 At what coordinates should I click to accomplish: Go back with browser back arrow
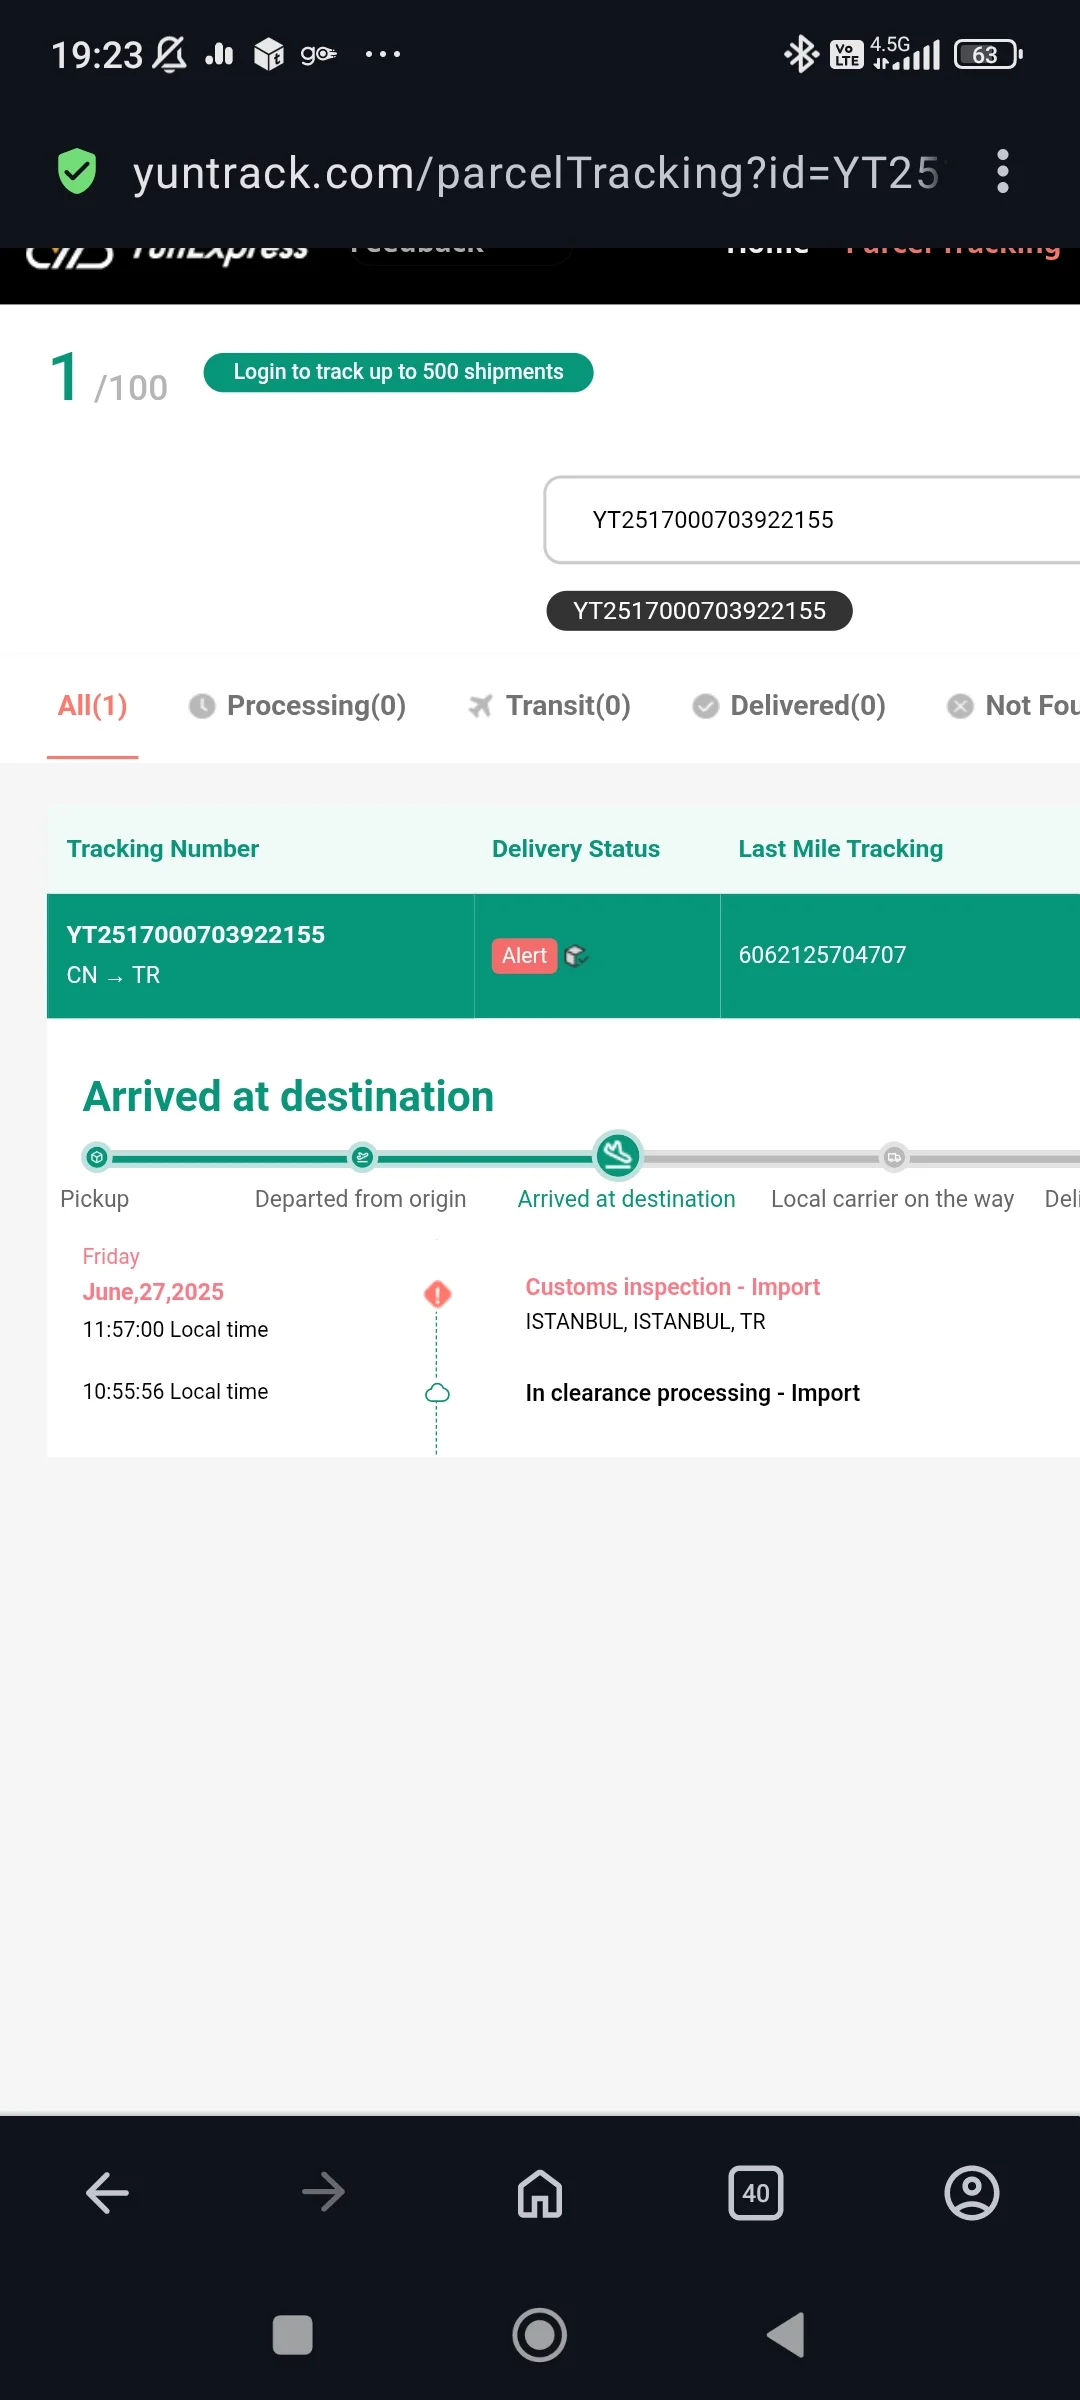point(107,2193)
